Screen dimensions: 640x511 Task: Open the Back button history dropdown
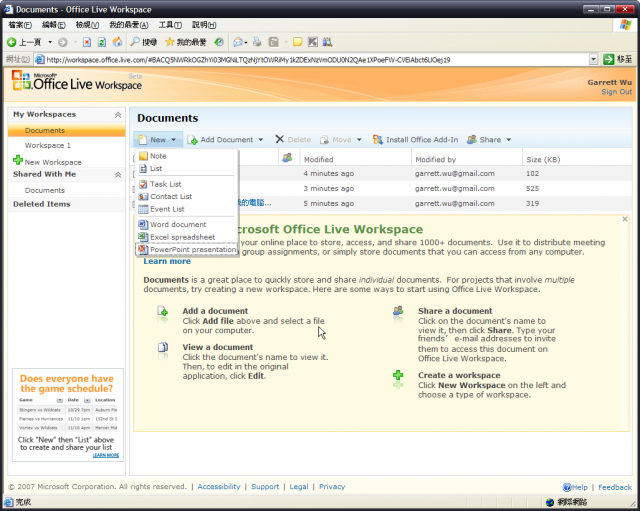50,42
